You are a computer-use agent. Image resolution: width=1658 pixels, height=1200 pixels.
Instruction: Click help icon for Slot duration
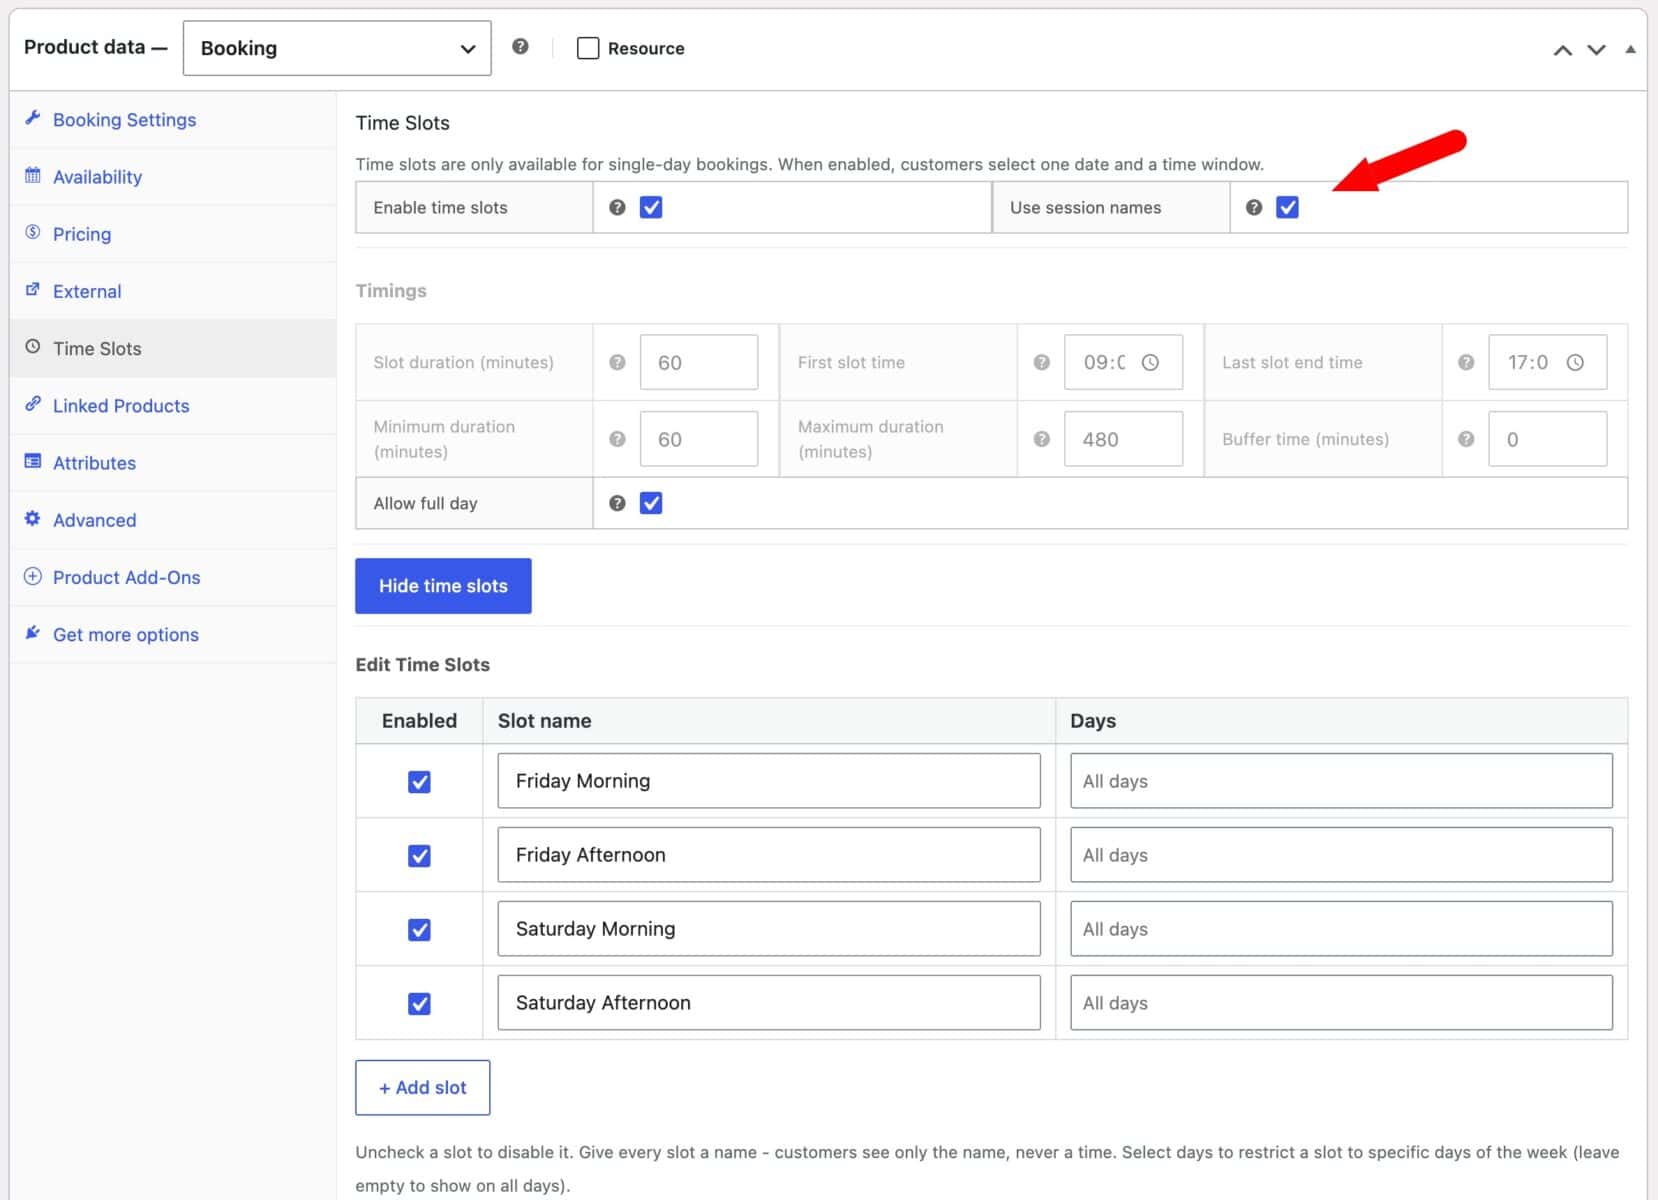pos(617,362)
